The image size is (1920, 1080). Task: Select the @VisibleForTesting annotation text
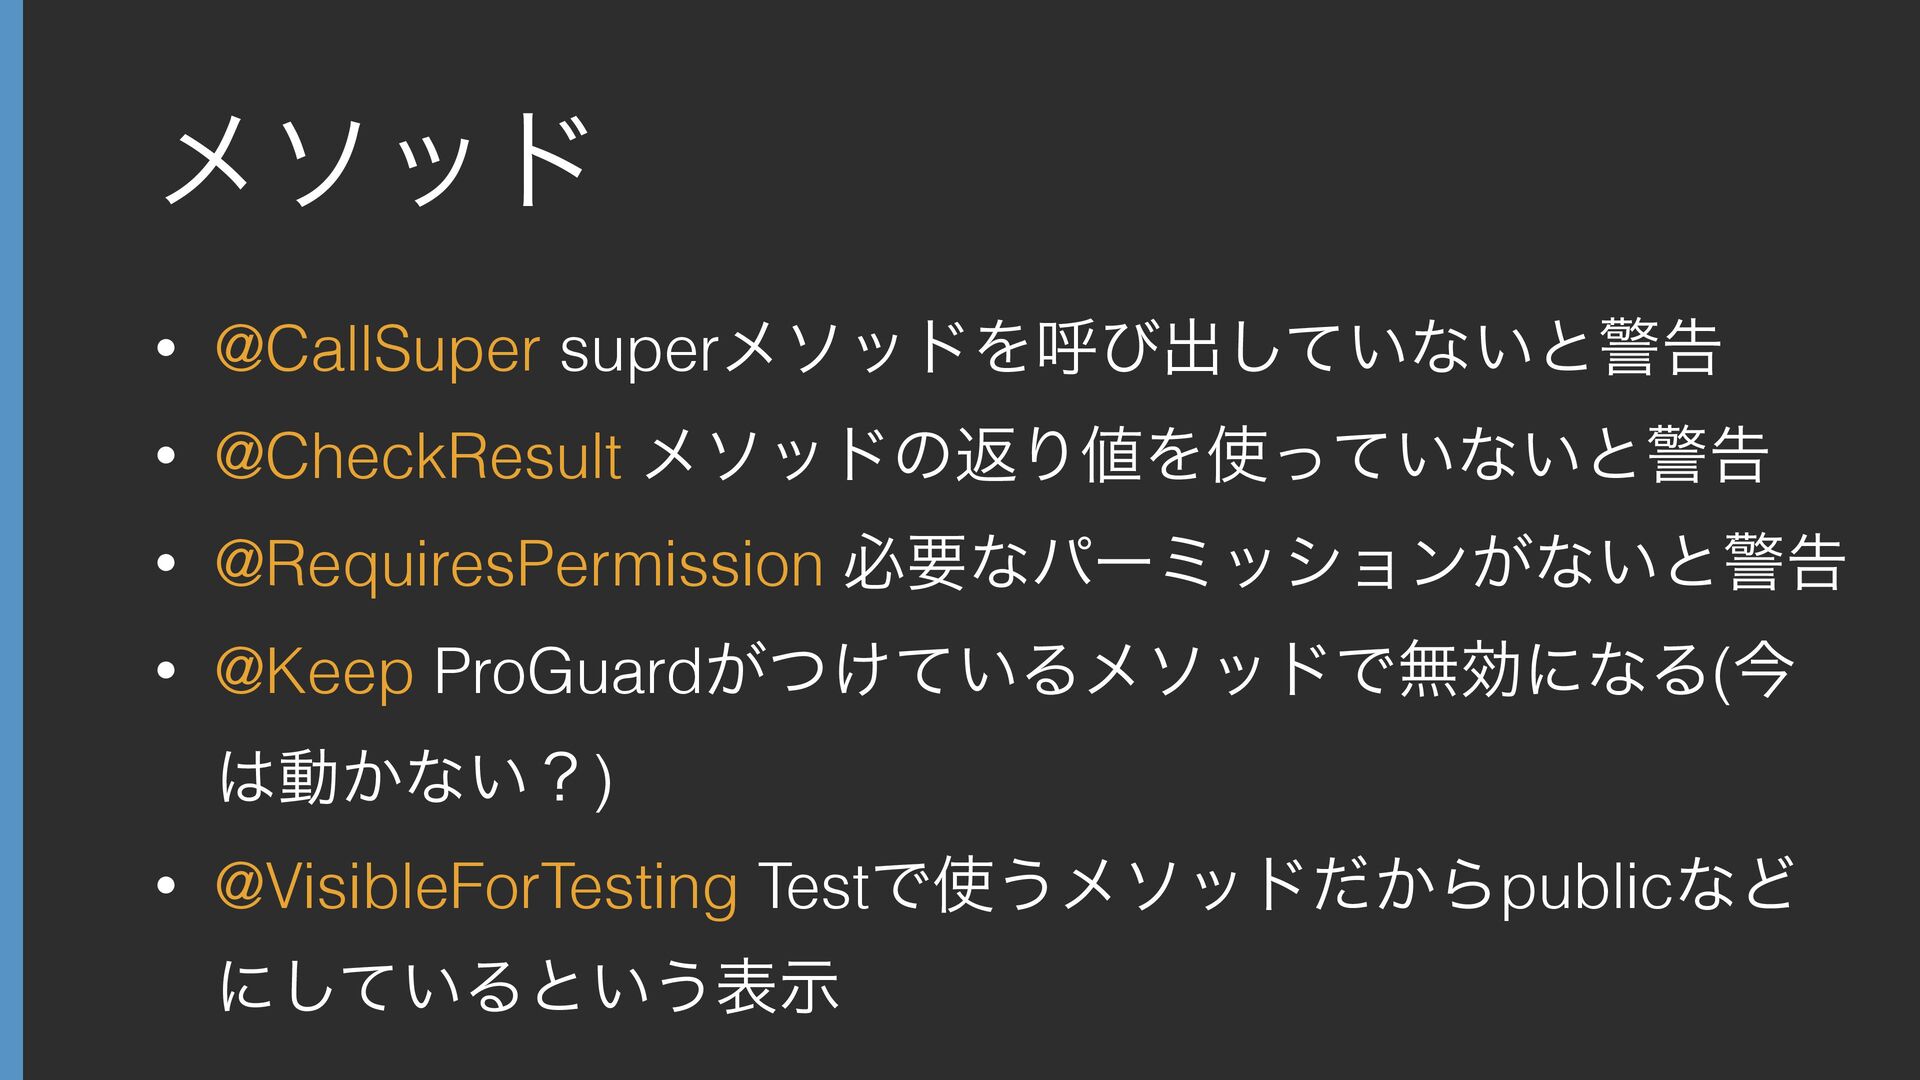point(477,888)
